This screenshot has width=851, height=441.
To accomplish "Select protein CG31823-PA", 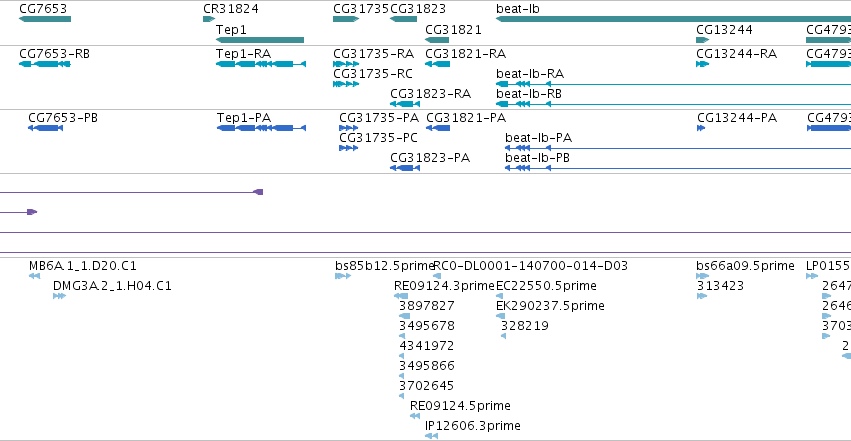I will click(x=405, y=168).
